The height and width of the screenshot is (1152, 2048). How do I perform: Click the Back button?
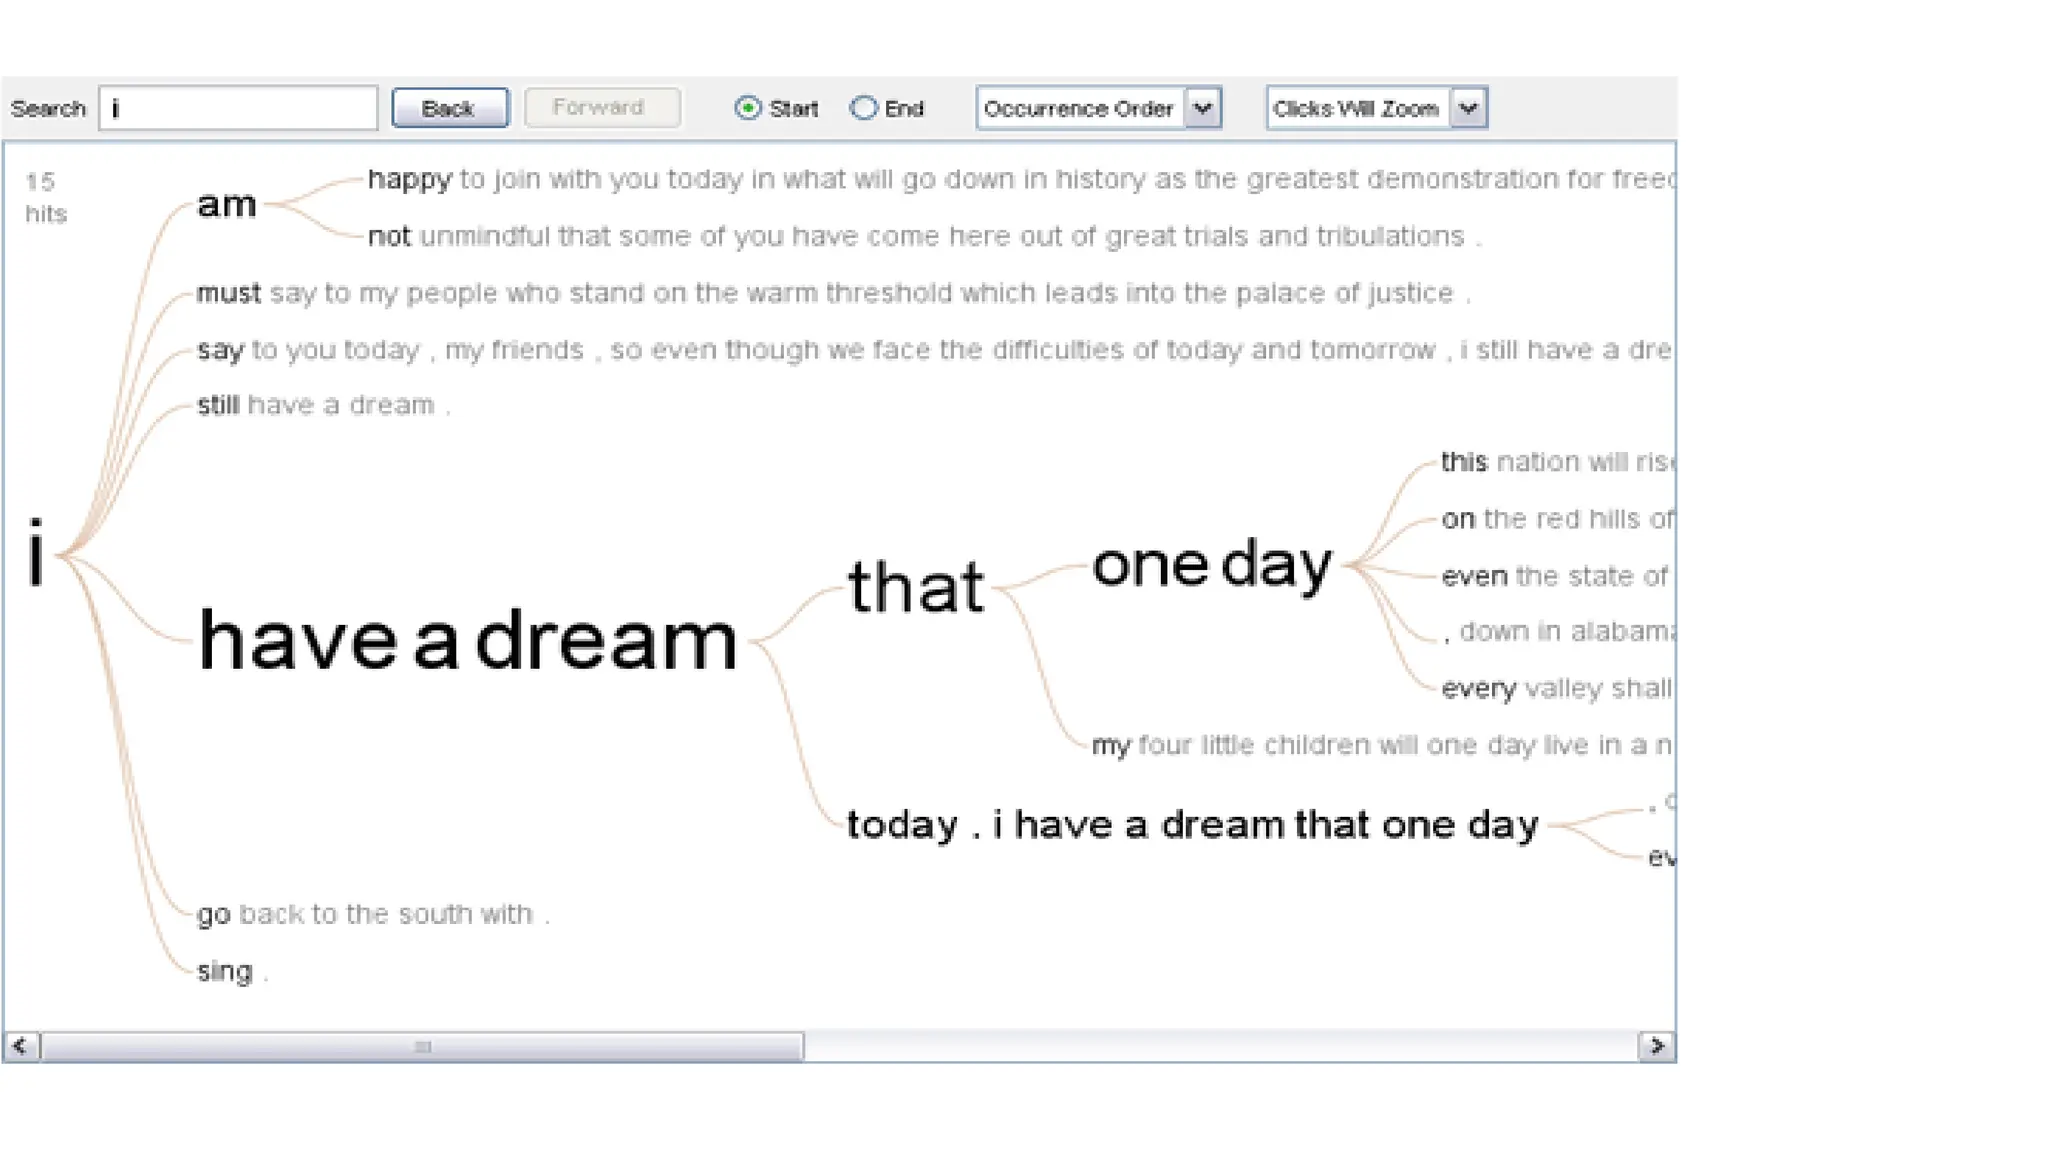click(449, 108)
